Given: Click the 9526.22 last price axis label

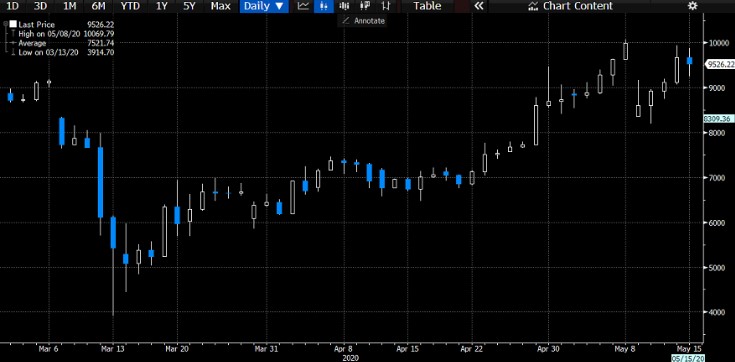Looking at the screenshot, I should 720,64.
